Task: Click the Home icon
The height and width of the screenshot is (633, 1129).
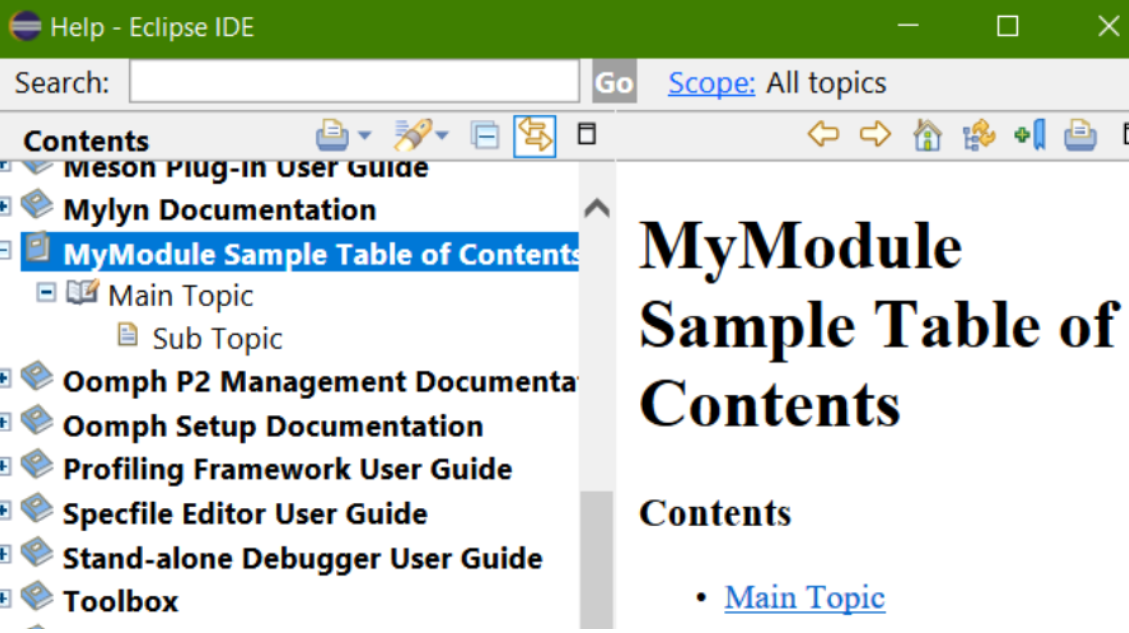Action: (x=927, y=135)
